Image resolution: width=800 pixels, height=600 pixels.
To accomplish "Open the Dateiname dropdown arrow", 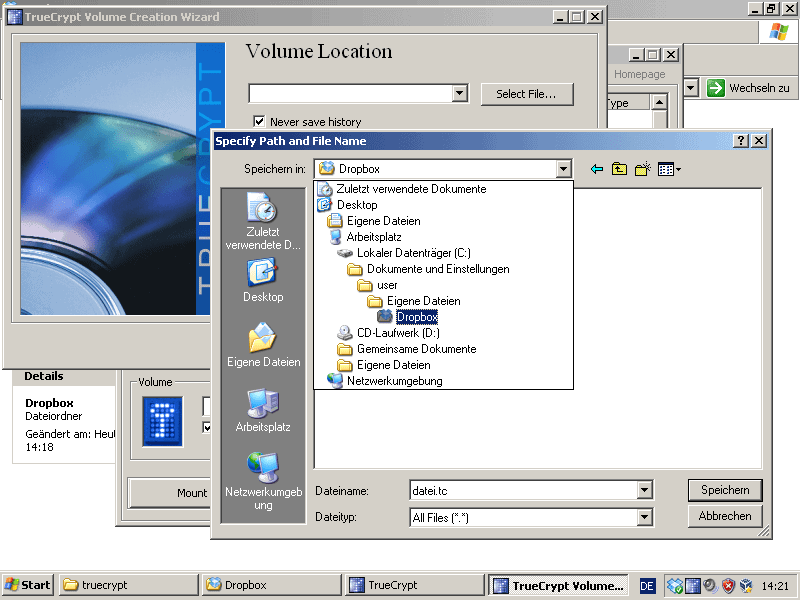I will [x=644, y=490].
